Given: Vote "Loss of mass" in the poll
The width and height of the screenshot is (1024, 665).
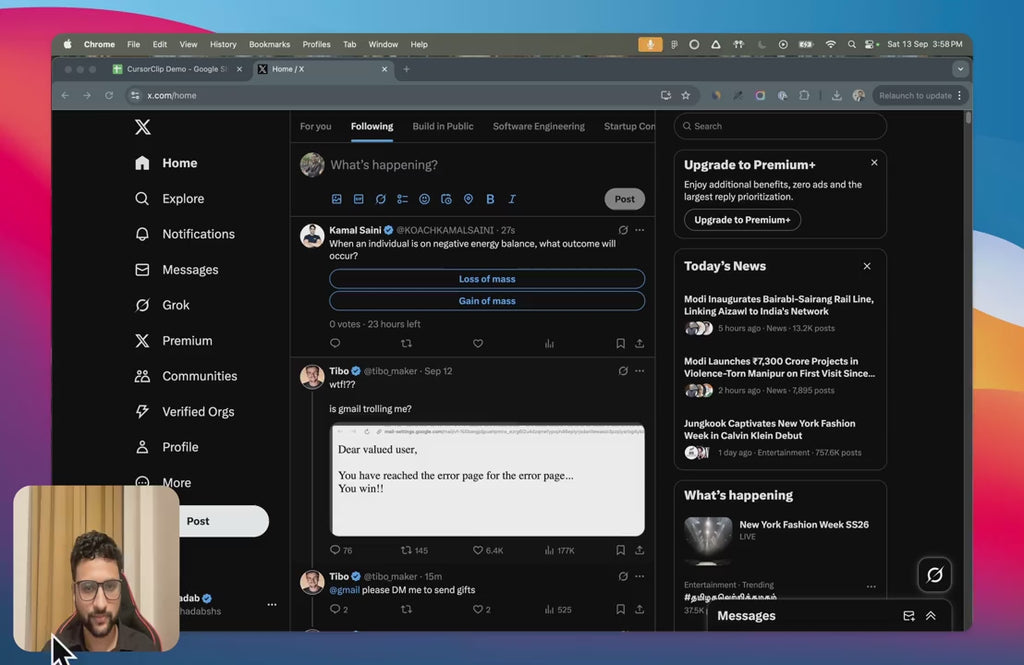Looking at the screenshot, I should tap(487, 279).
